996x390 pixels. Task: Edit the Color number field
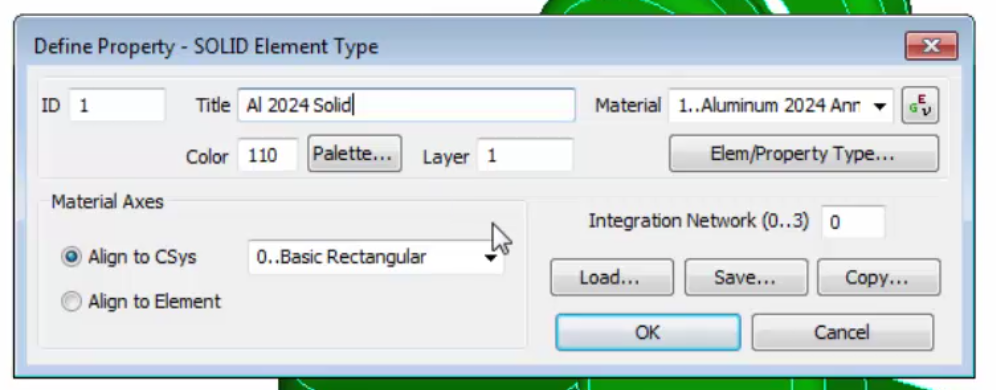[267, 155]
